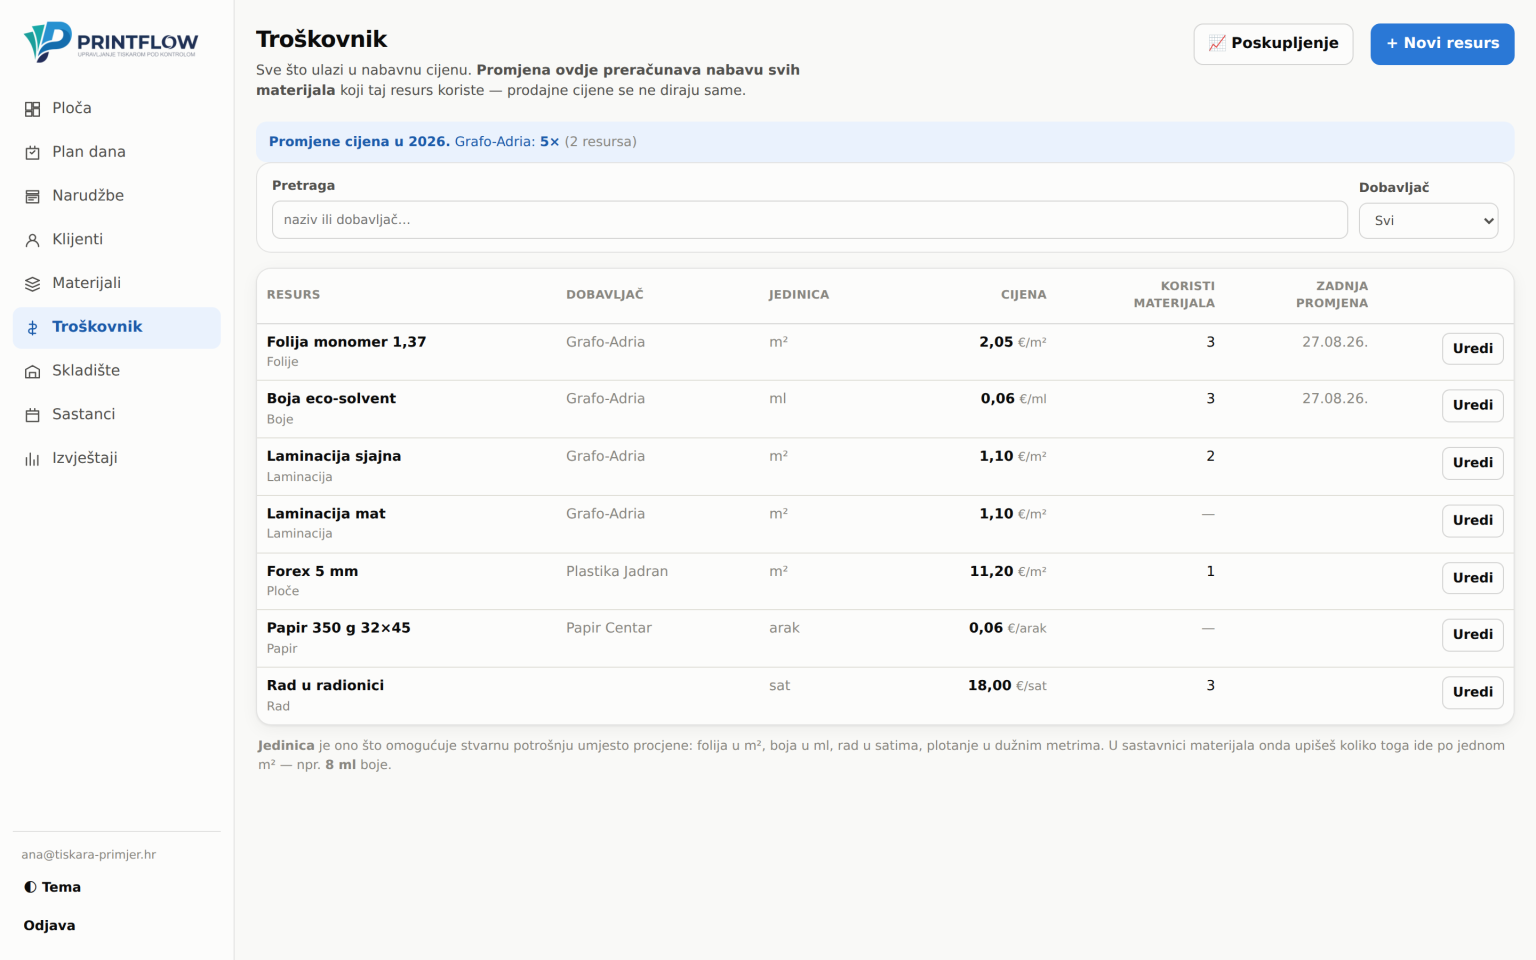Focus the Pretraga search field
The image size is (1536, 960).
[809, 220]
